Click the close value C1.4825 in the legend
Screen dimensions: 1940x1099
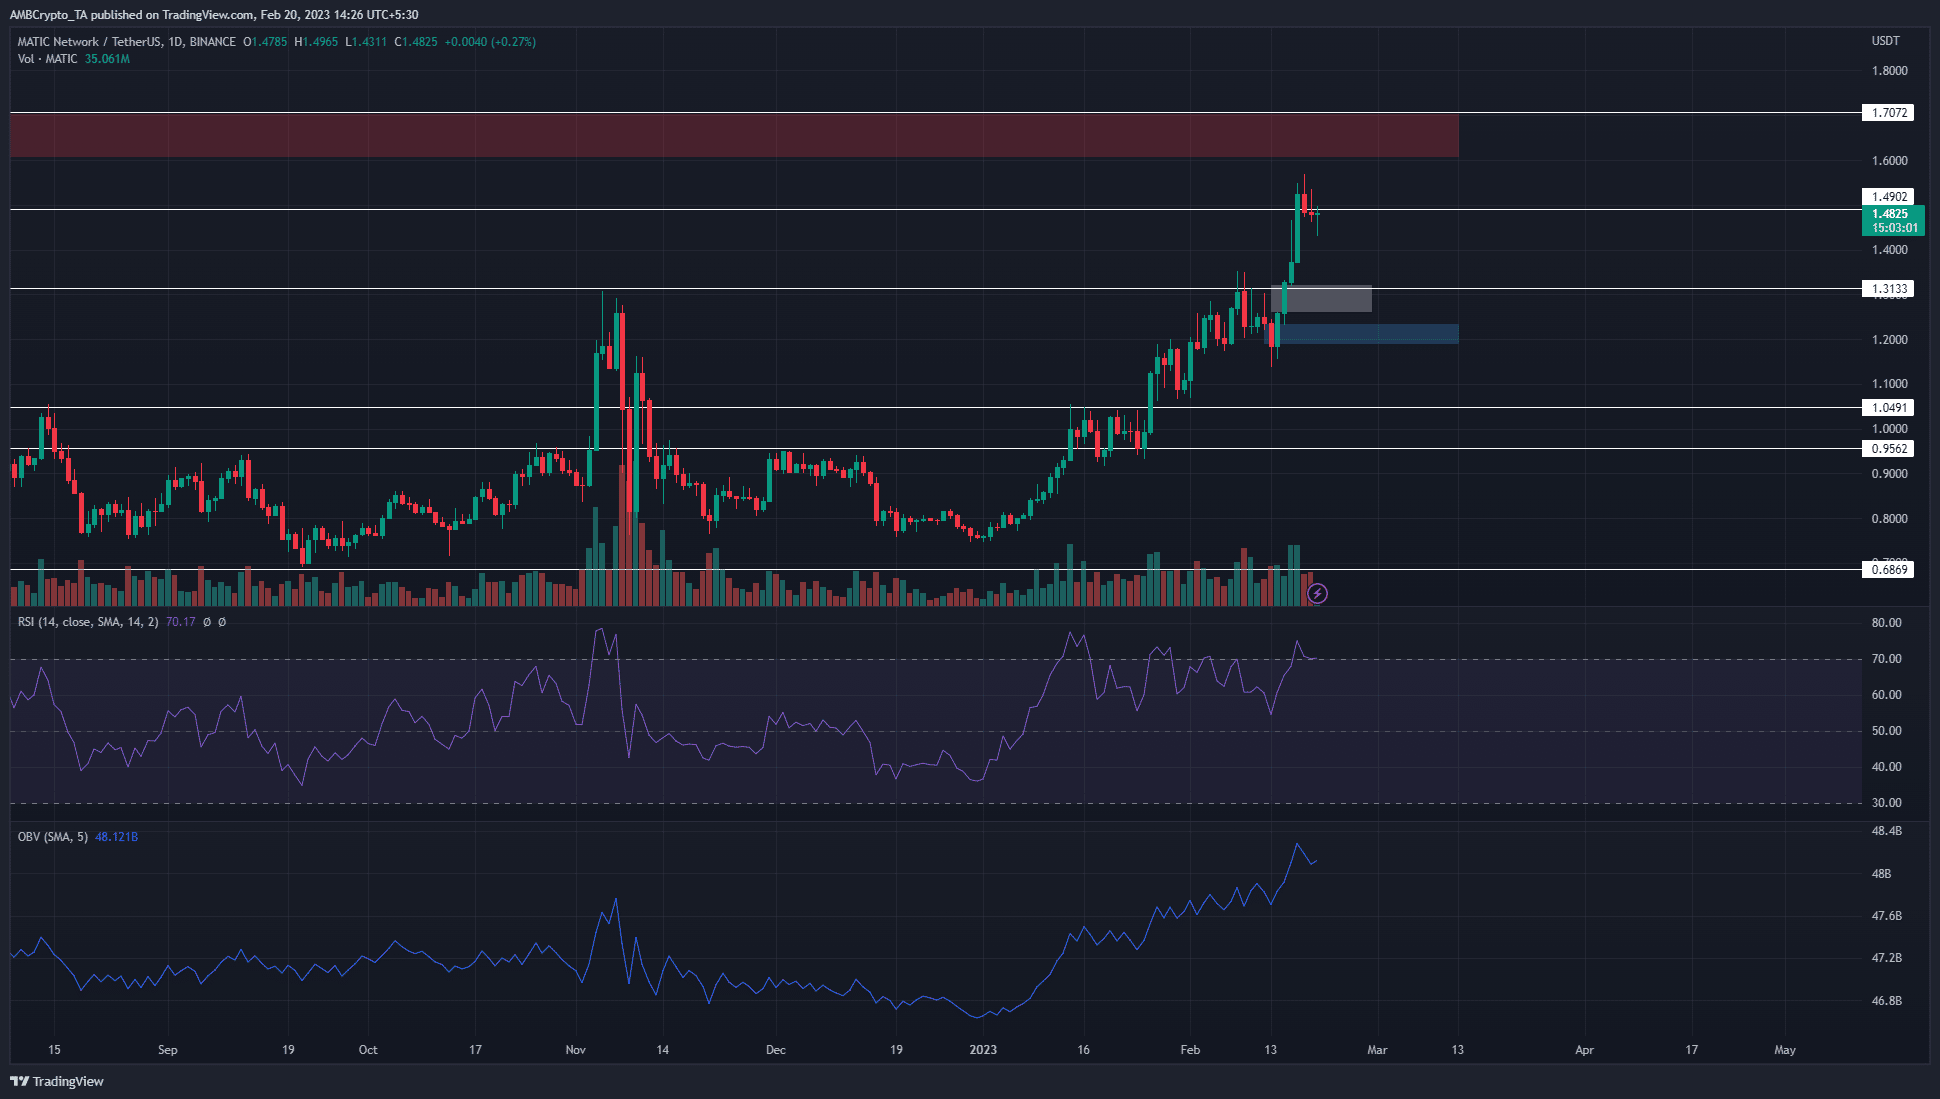pos(416,42)
